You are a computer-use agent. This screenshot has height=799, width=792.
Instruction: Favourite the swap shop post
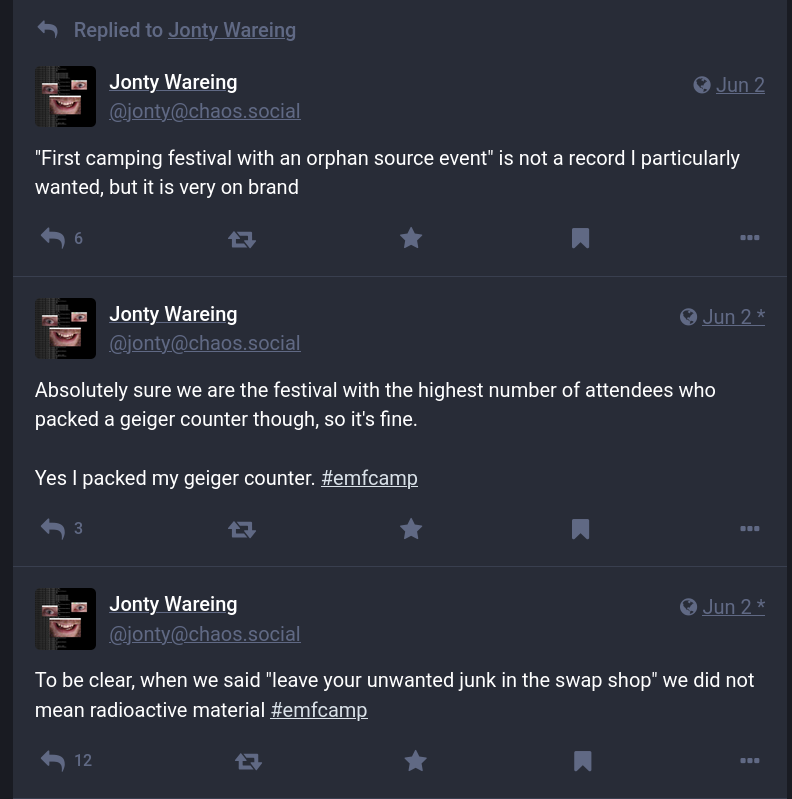pyautogui.click(x=415, y=761)
